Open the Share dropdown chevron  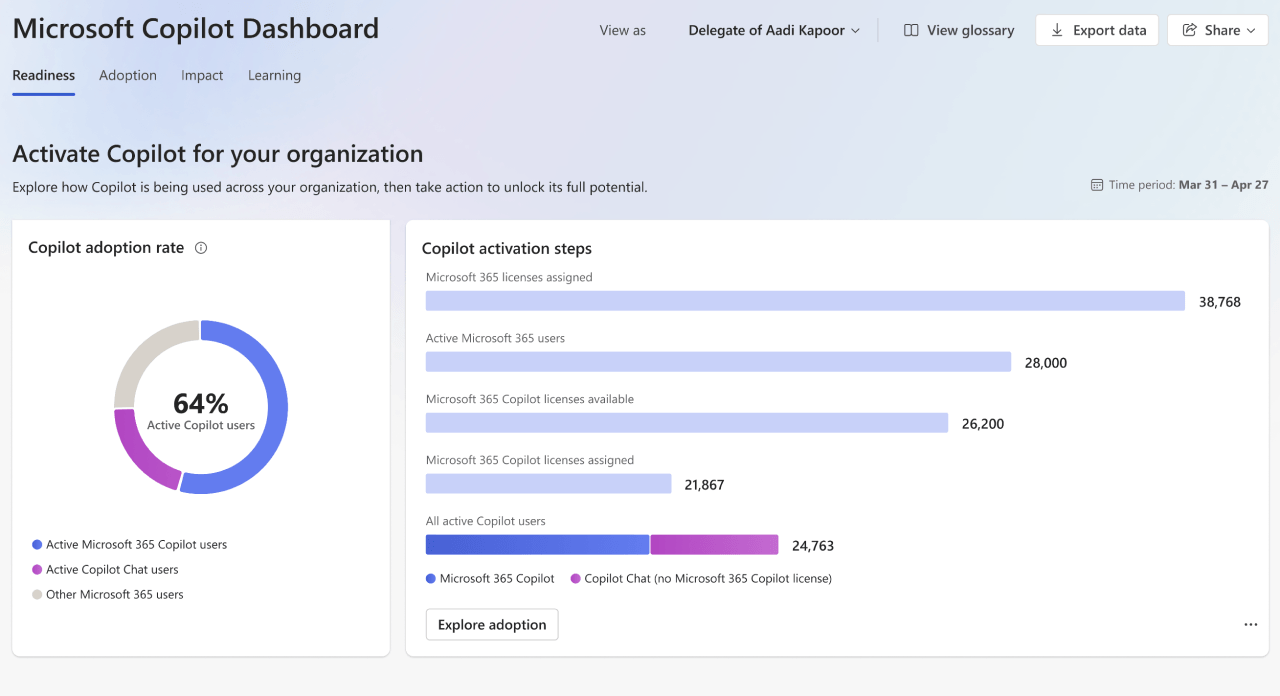tap(1251, 31)
